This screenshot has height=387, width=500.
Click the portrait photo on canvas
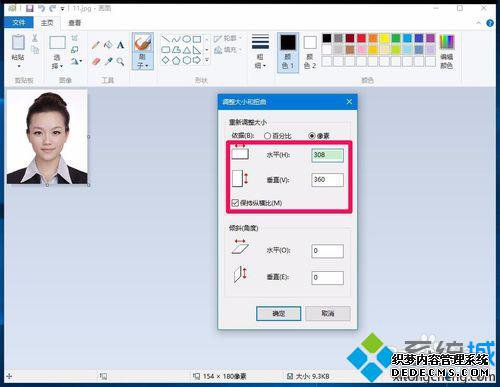[x=47, y=137]
